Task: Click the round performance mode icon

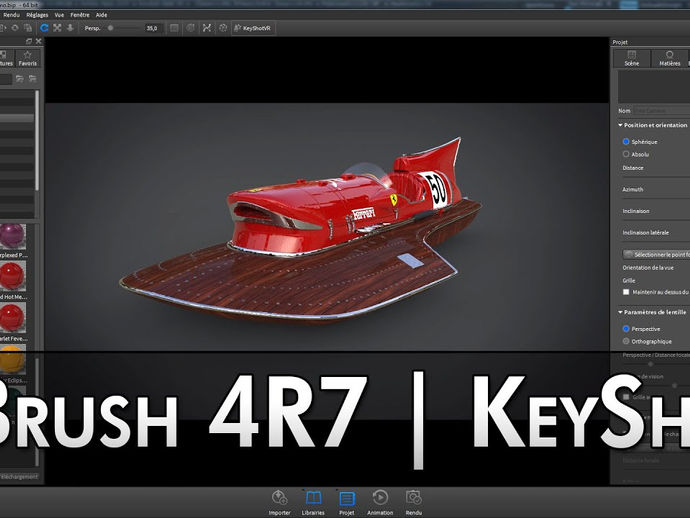Action: (x=223, y=28)
